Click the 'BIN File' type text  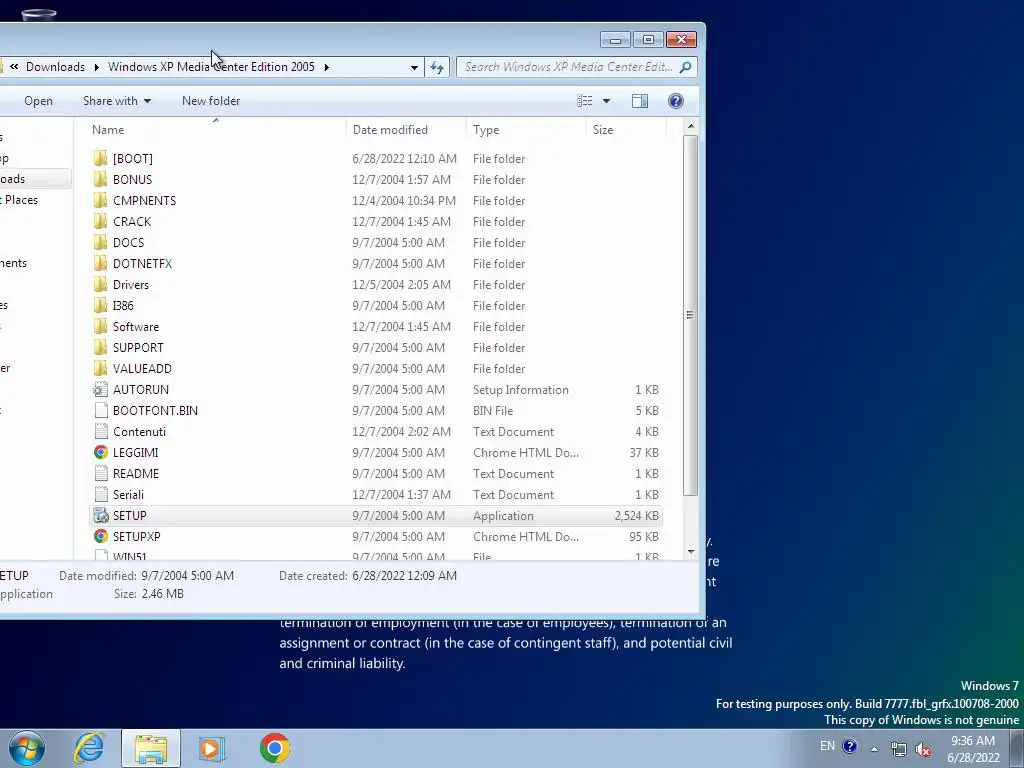(492, 411)
